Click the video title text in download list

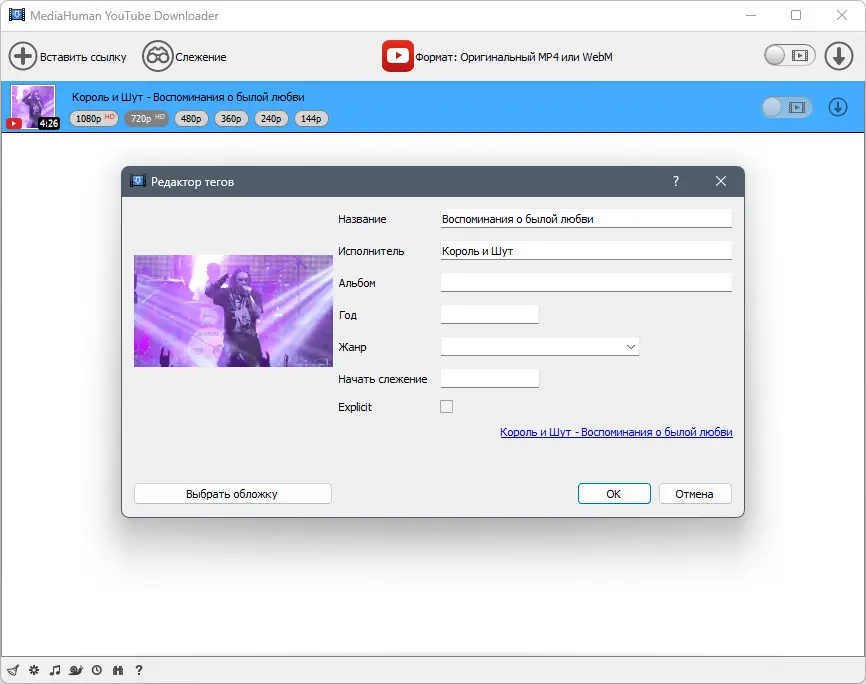pos(188,97)
